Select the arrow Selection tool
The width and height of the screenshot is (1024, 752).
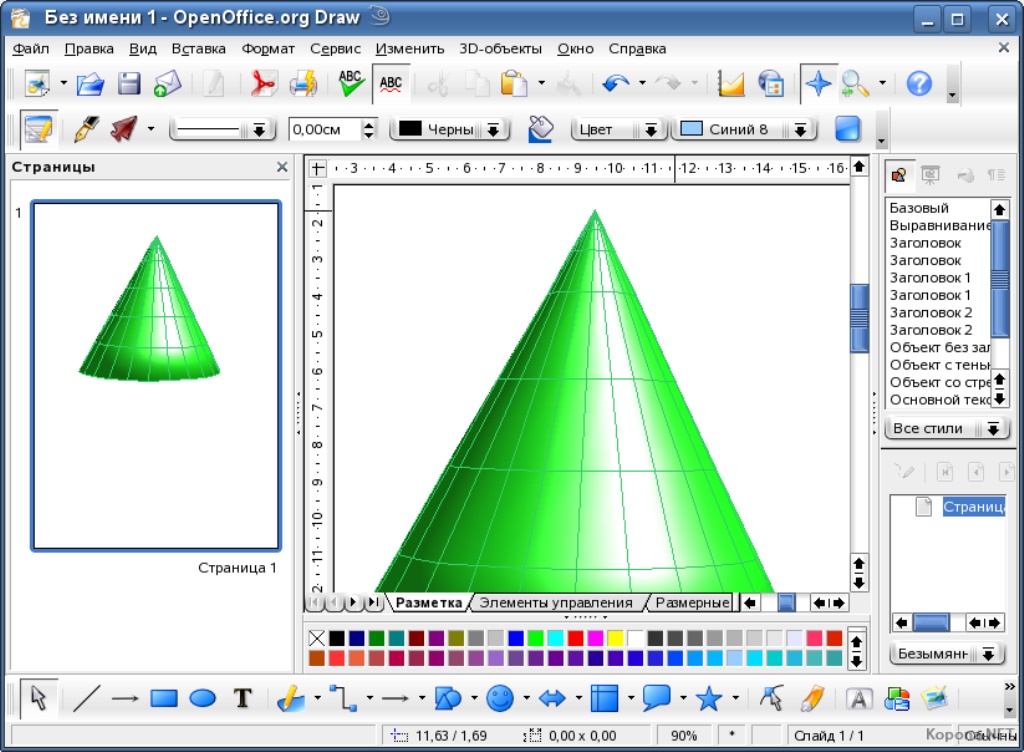click(x=39, y=698)
